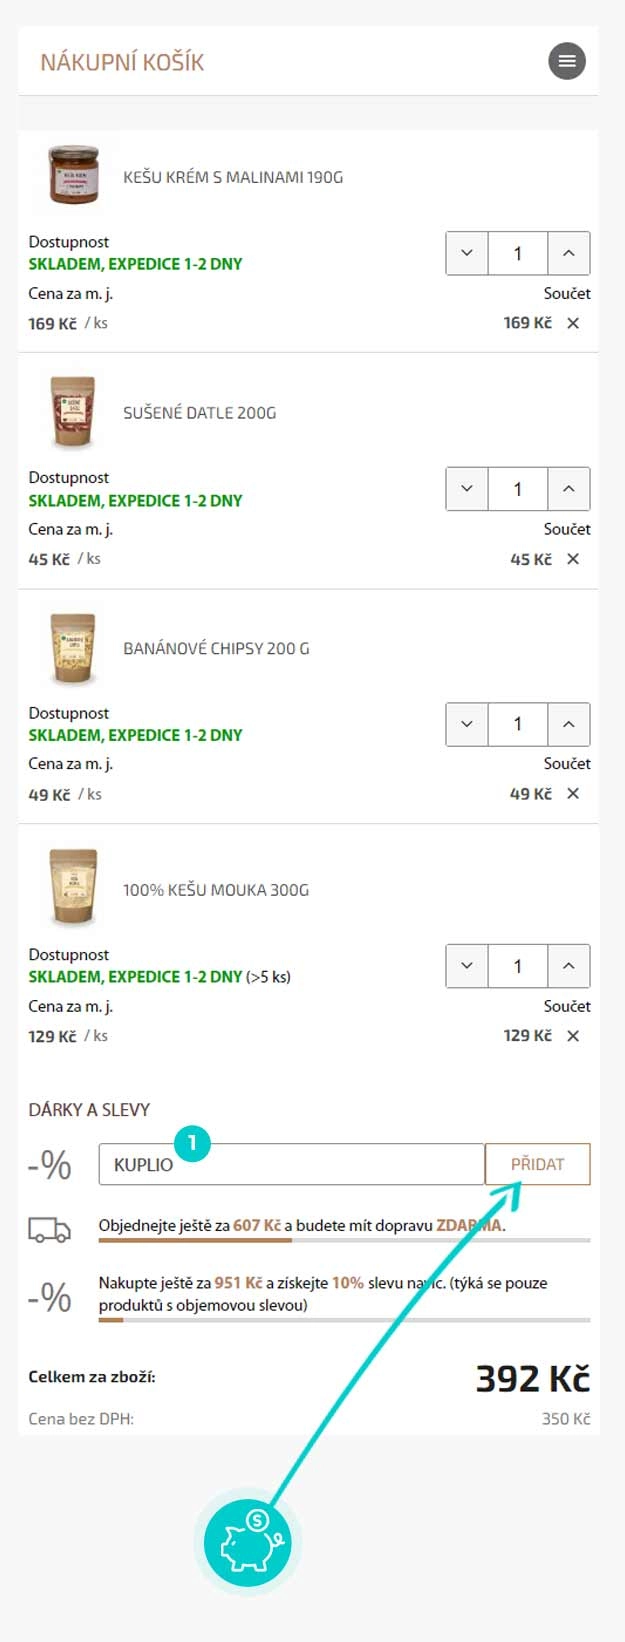Click PŘIDAT to apply the coupon
The height and width of the screenshot is (1642, 625).
(x=538, y=1164)
